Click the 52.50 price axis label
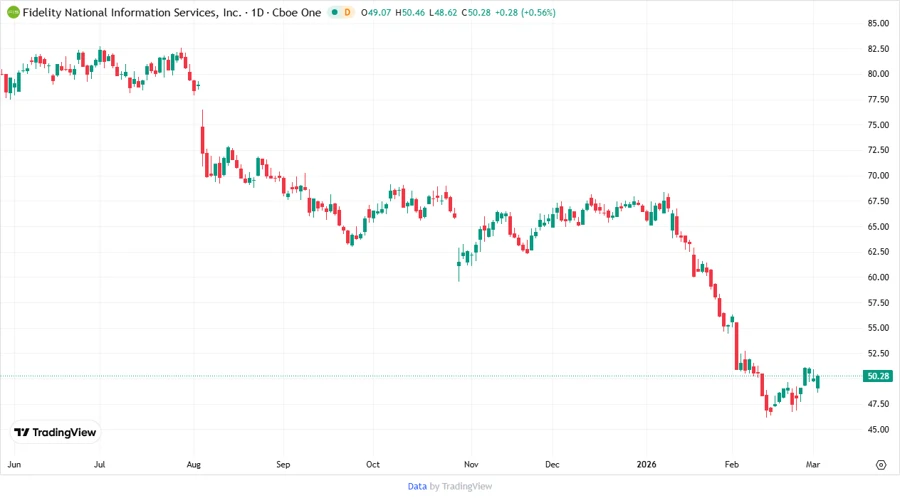The image size is (900, 498). [x=878, y=353]
